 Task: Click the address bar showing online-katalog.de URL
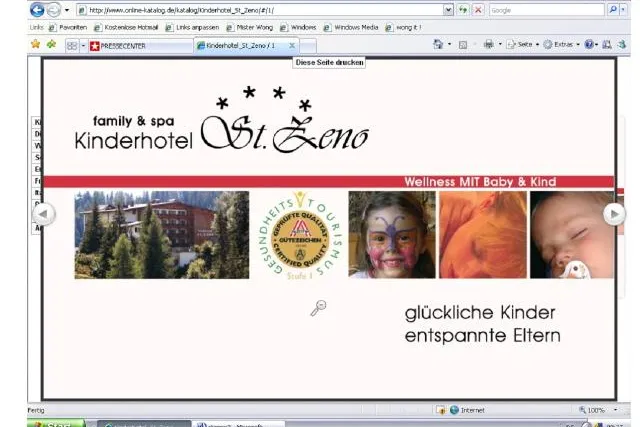point(260,10)
